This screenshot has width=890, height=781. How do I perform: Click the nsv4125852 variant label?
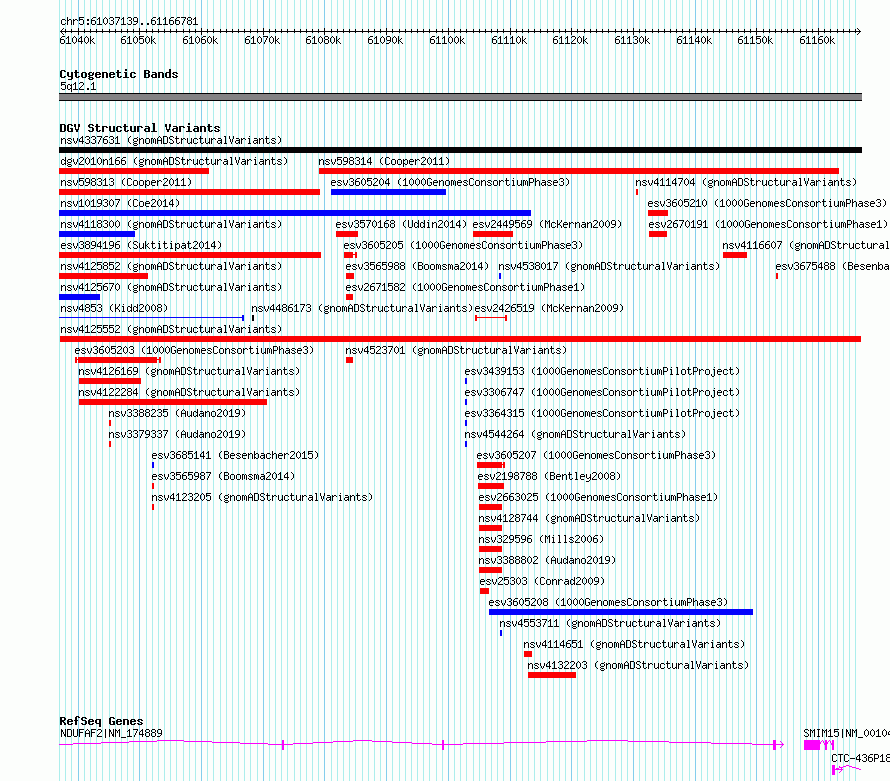pos(171,266)
